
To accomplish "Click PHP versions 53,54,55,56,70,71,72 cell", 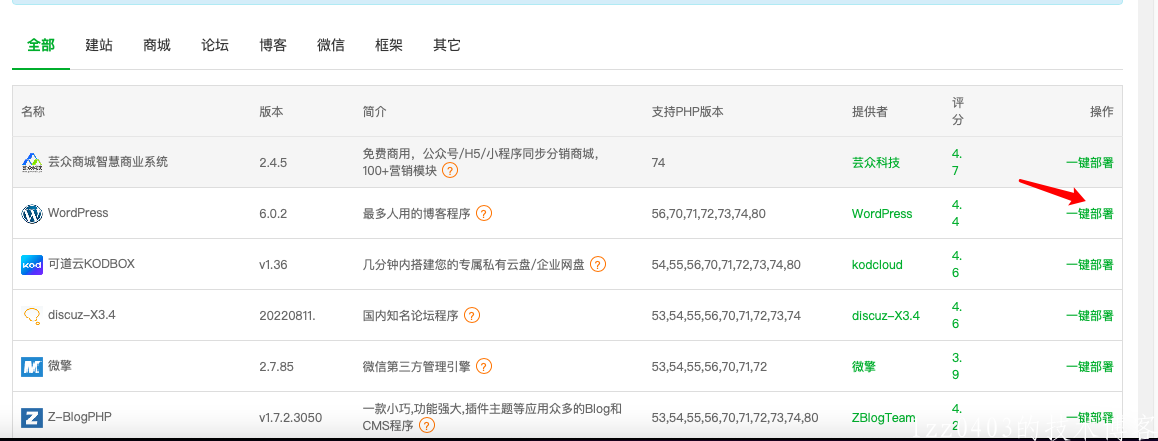I will (x=709, y=366).
